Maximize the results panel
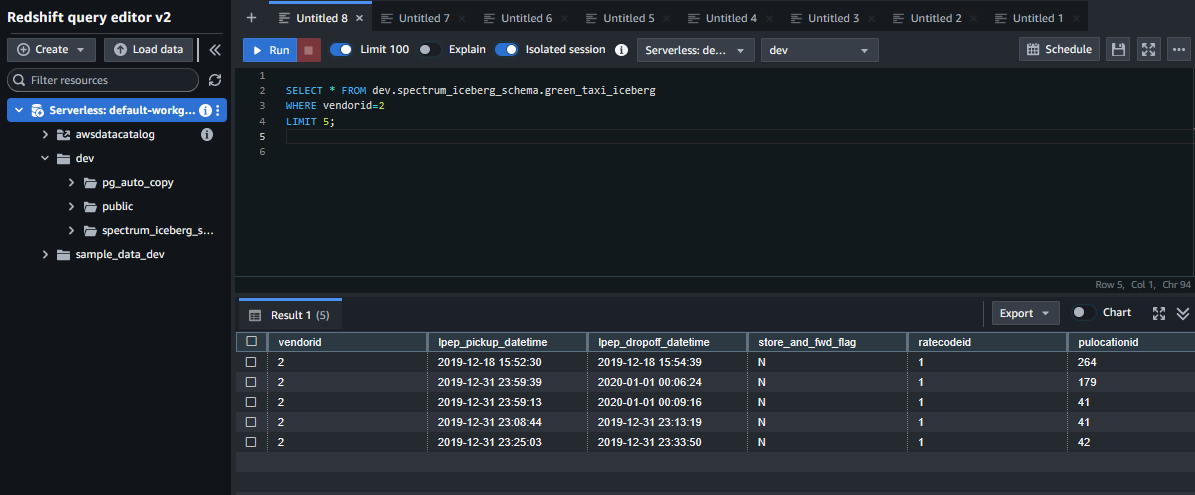 1159,313
